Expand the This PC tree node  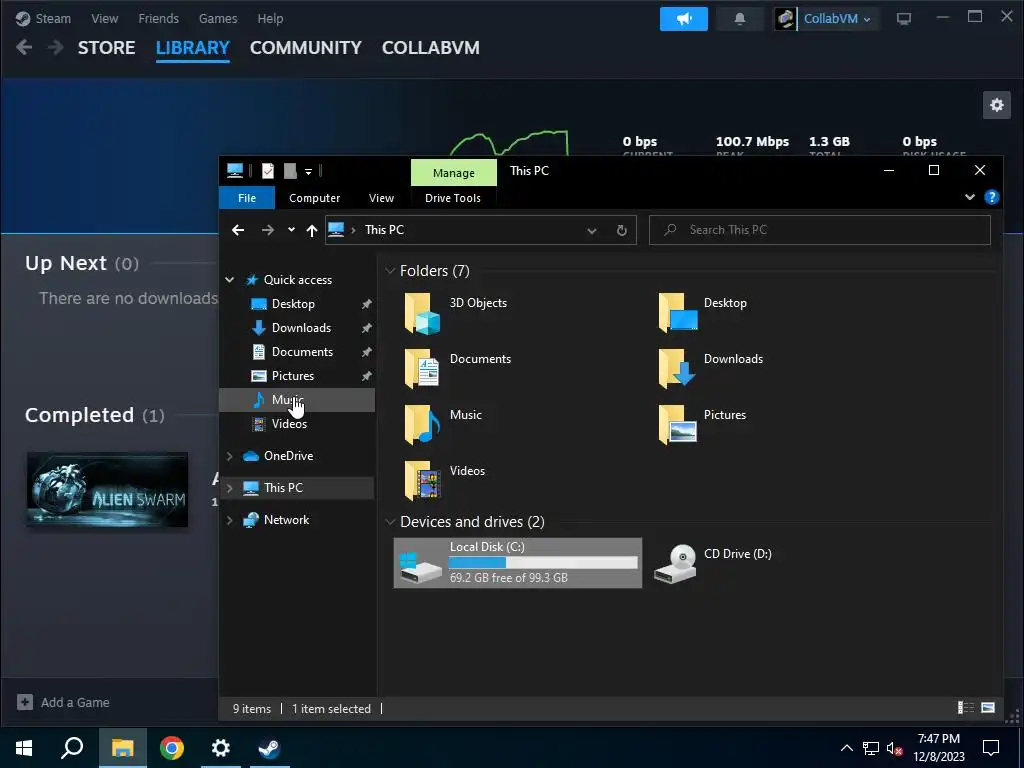[230, 488]
